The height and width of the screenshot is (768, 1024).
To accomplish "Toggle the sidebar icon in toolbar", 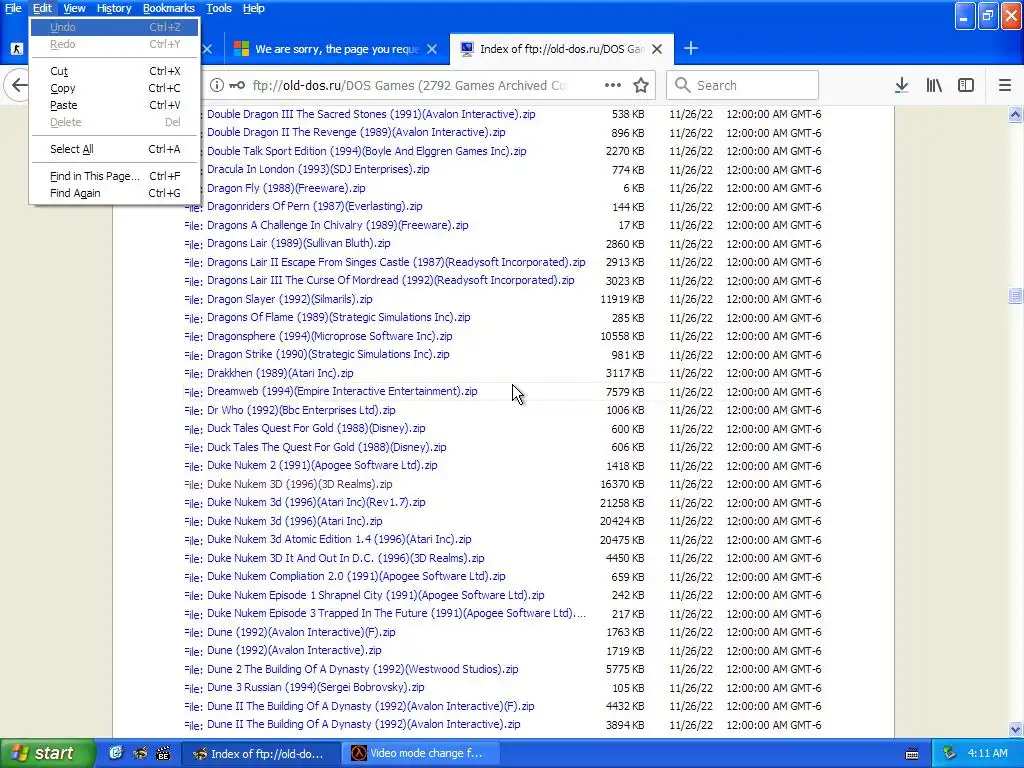I will (x=966, y=86).
